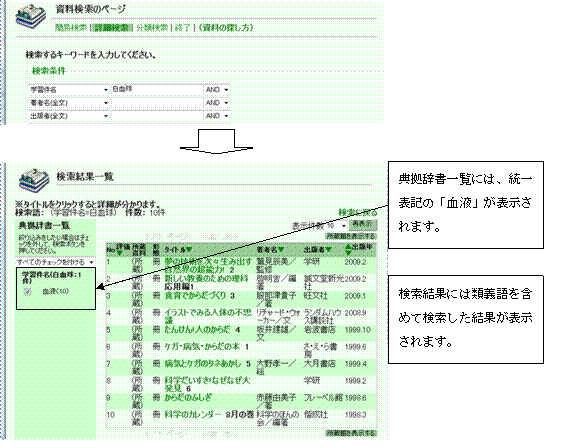The height and width of the screenshot is (448, 567).
Task: Sort by No column arrow icon
Action: tap(119, 253)
